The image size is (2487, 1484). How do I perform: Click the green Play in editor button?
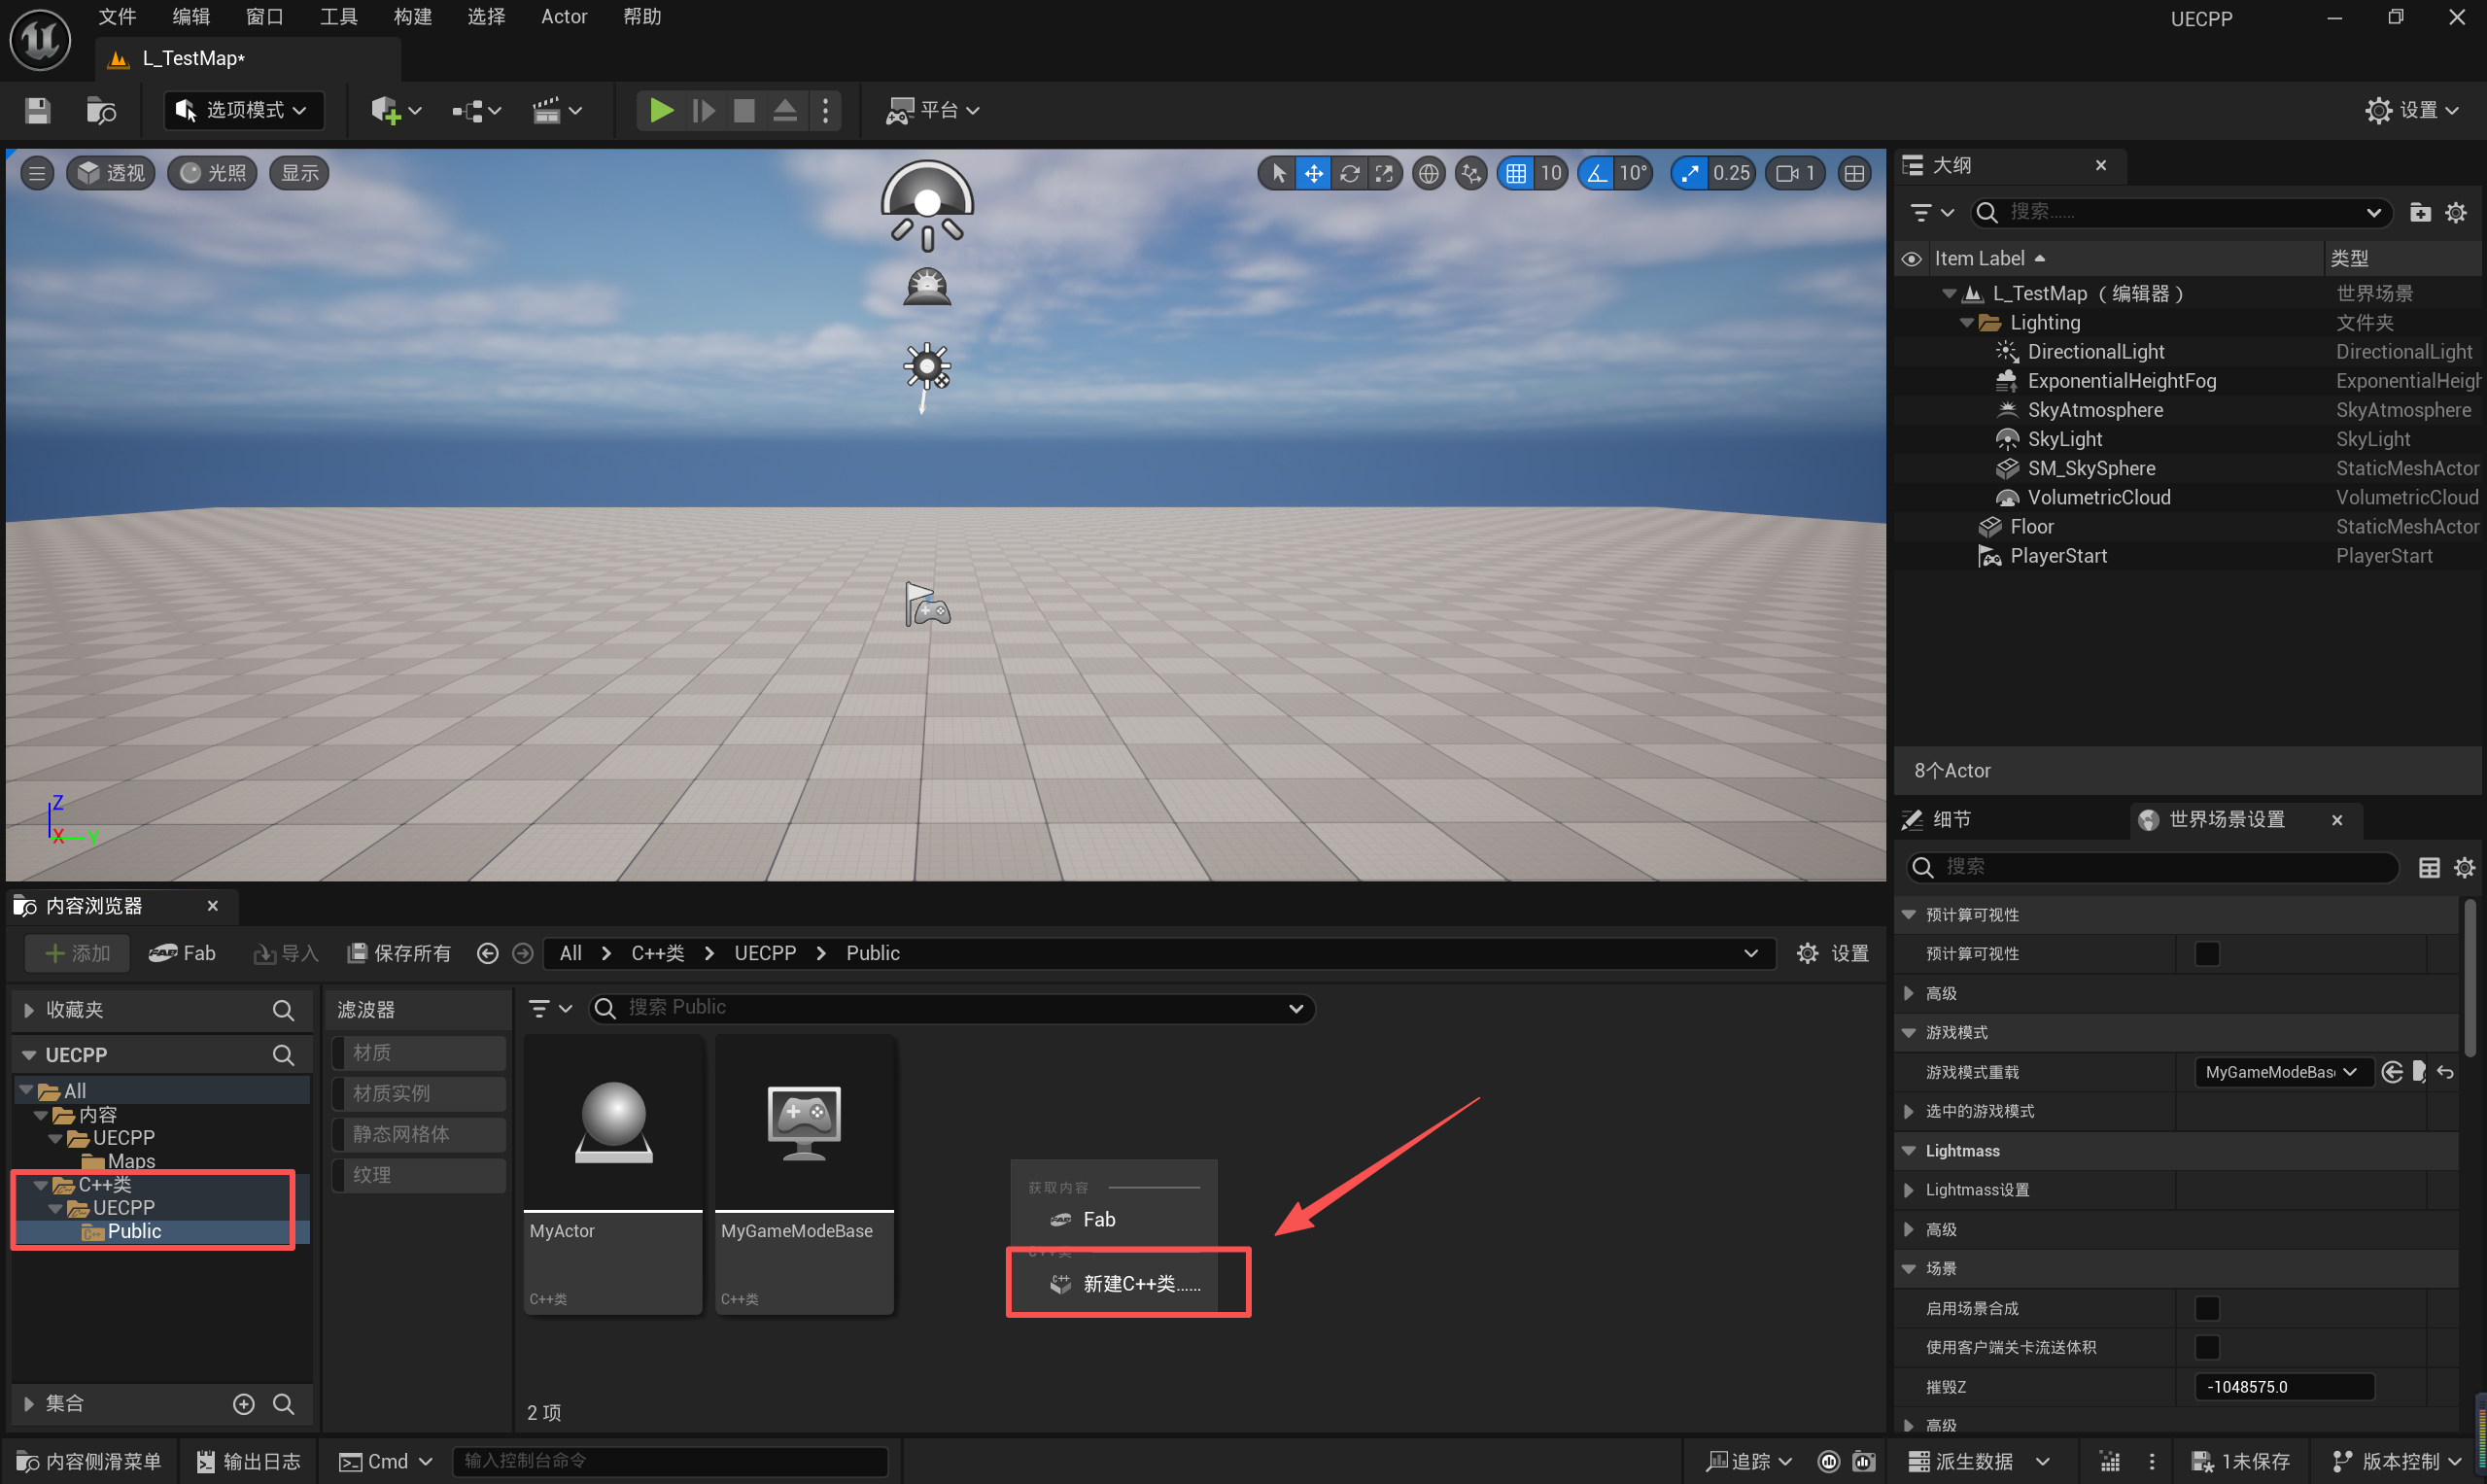point(660,110)
